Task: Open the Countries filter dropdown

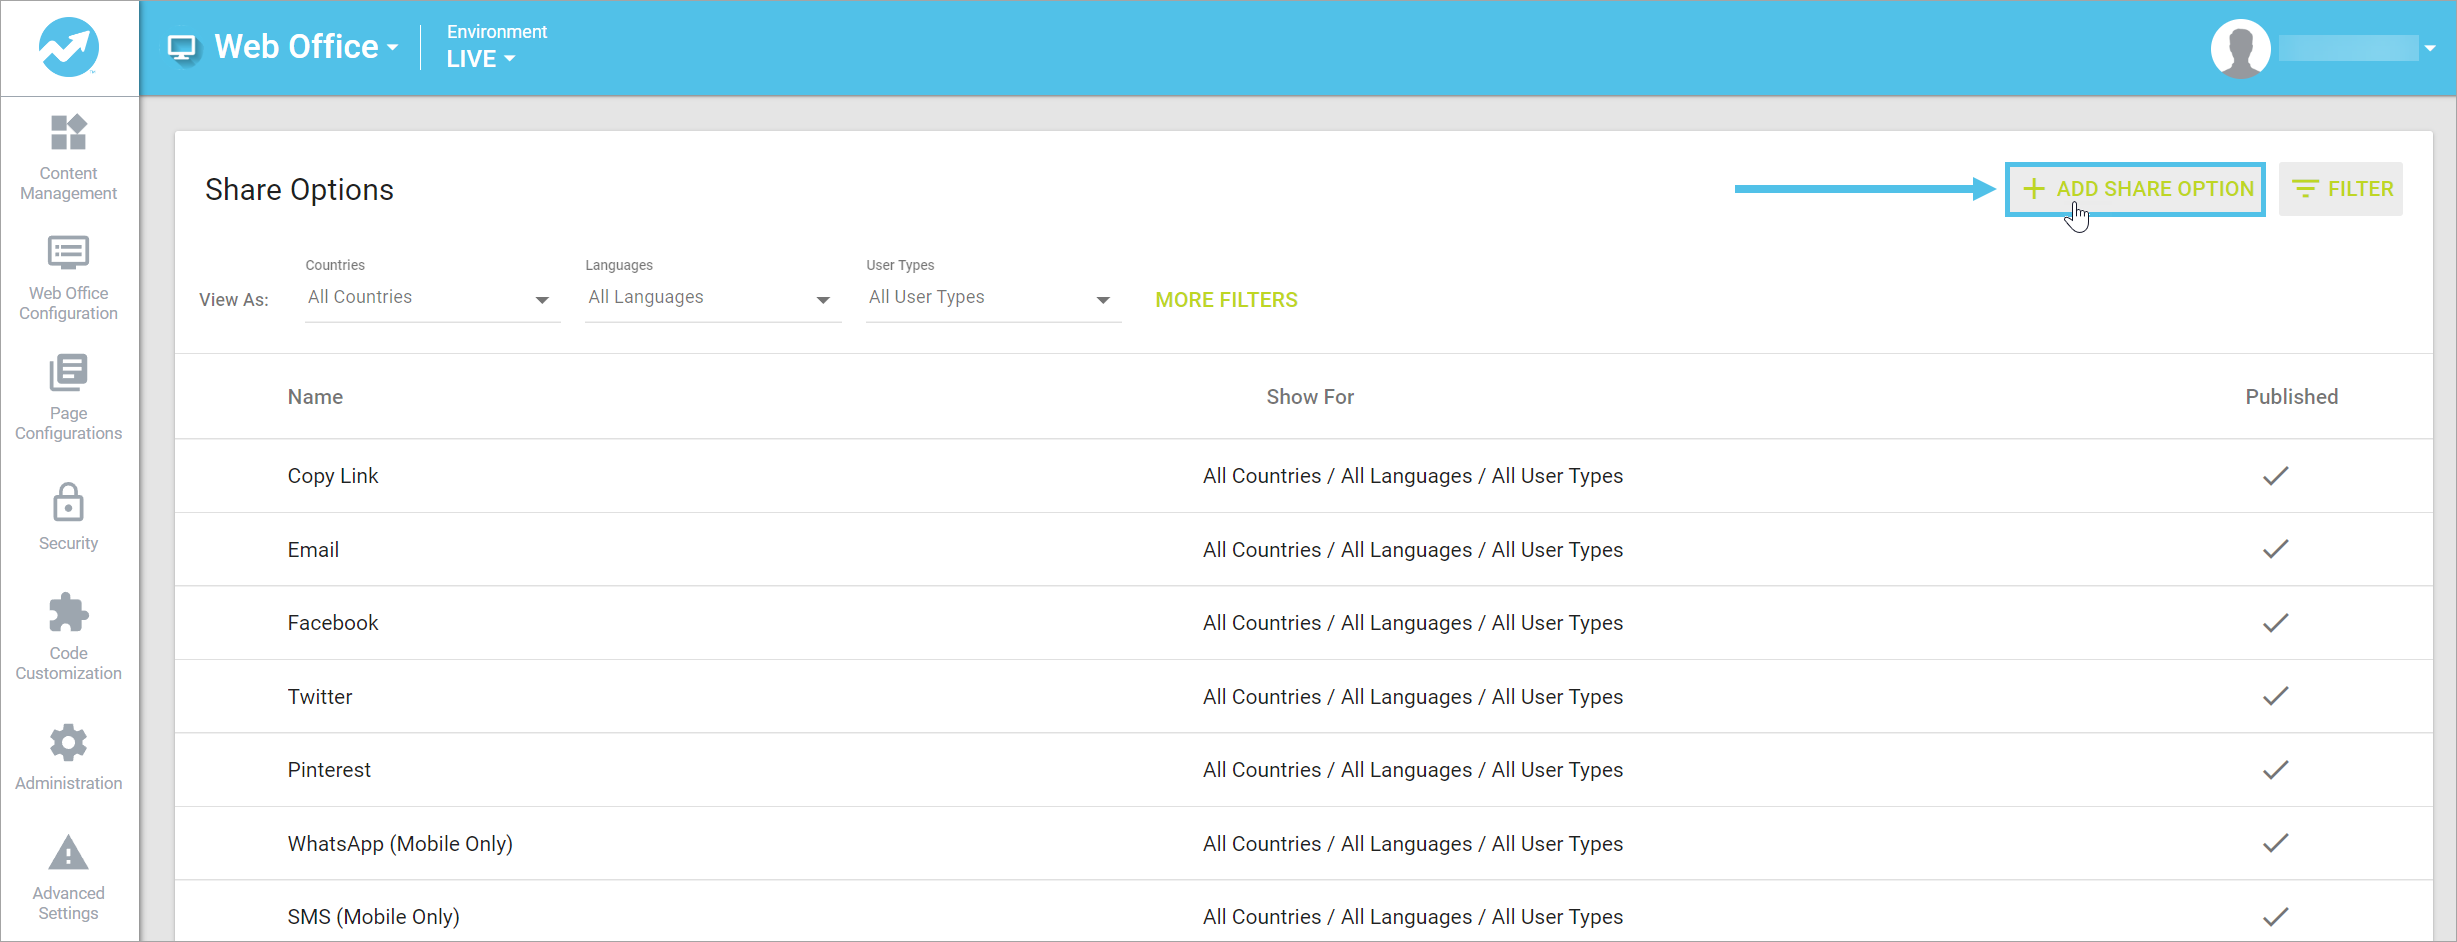Action: pyautogui.click(x=431, y=297)
